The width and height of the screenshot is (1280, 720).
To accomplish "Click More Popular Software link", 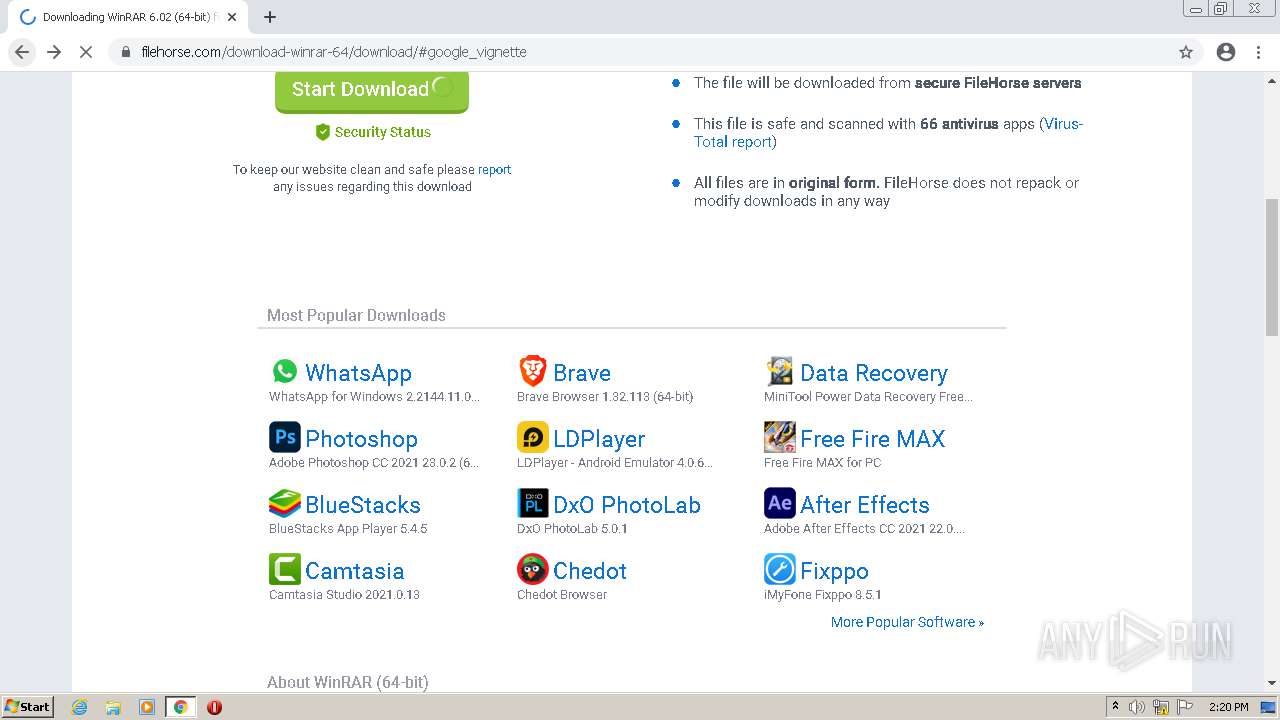I will 907,622.
